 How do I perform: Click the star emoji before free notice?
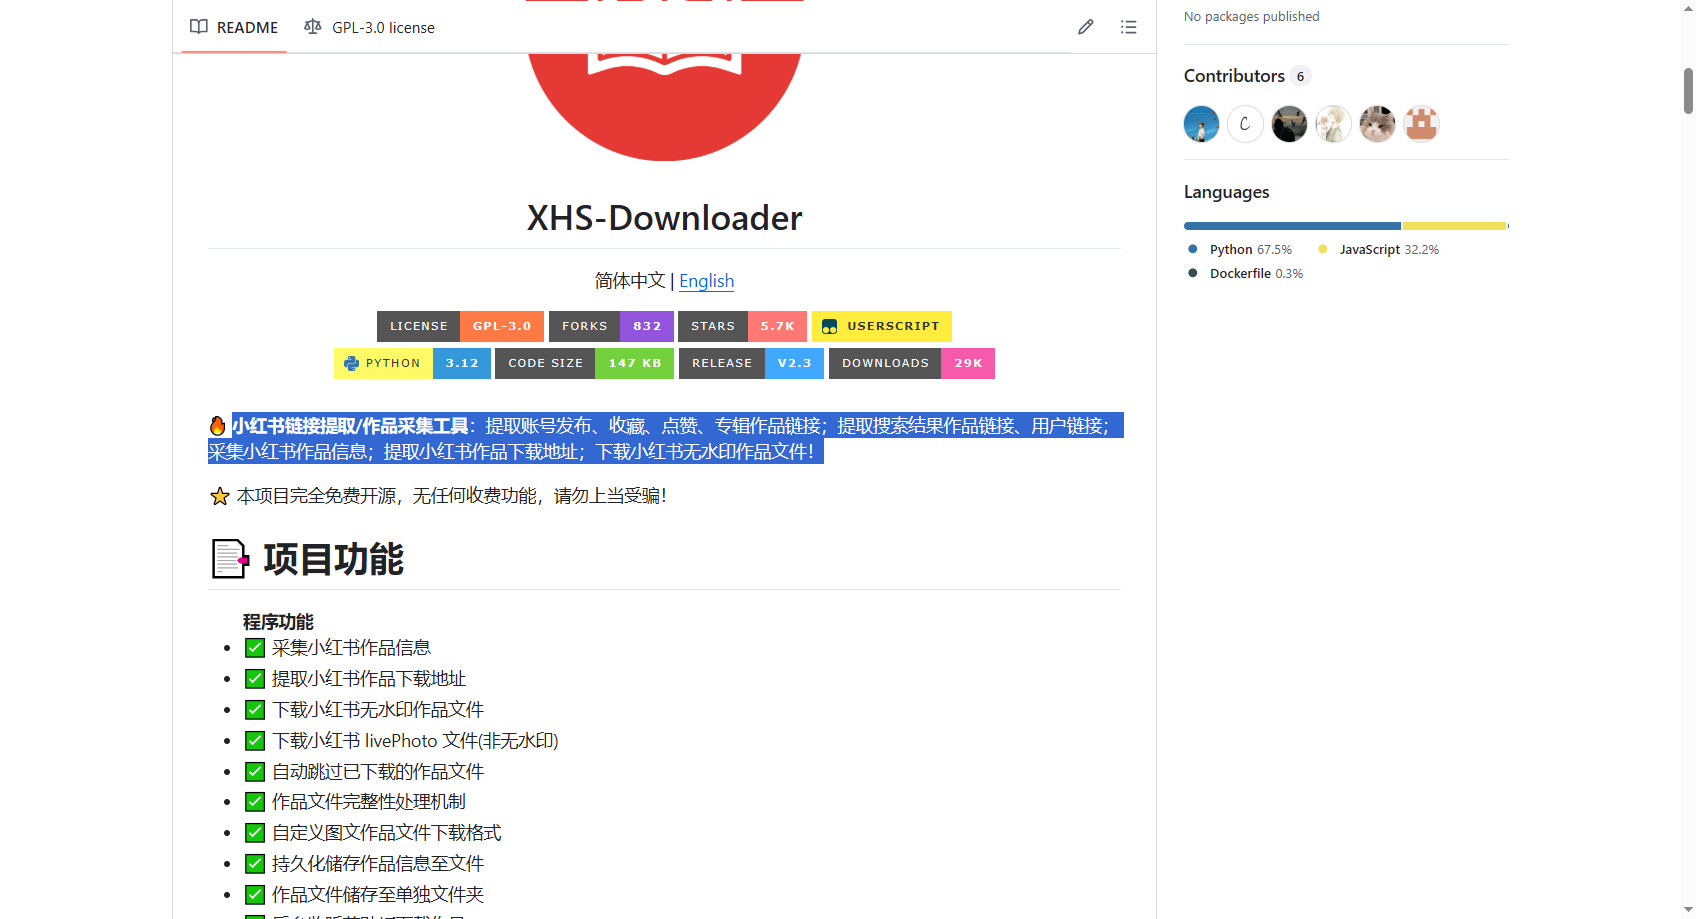[220, 496]
